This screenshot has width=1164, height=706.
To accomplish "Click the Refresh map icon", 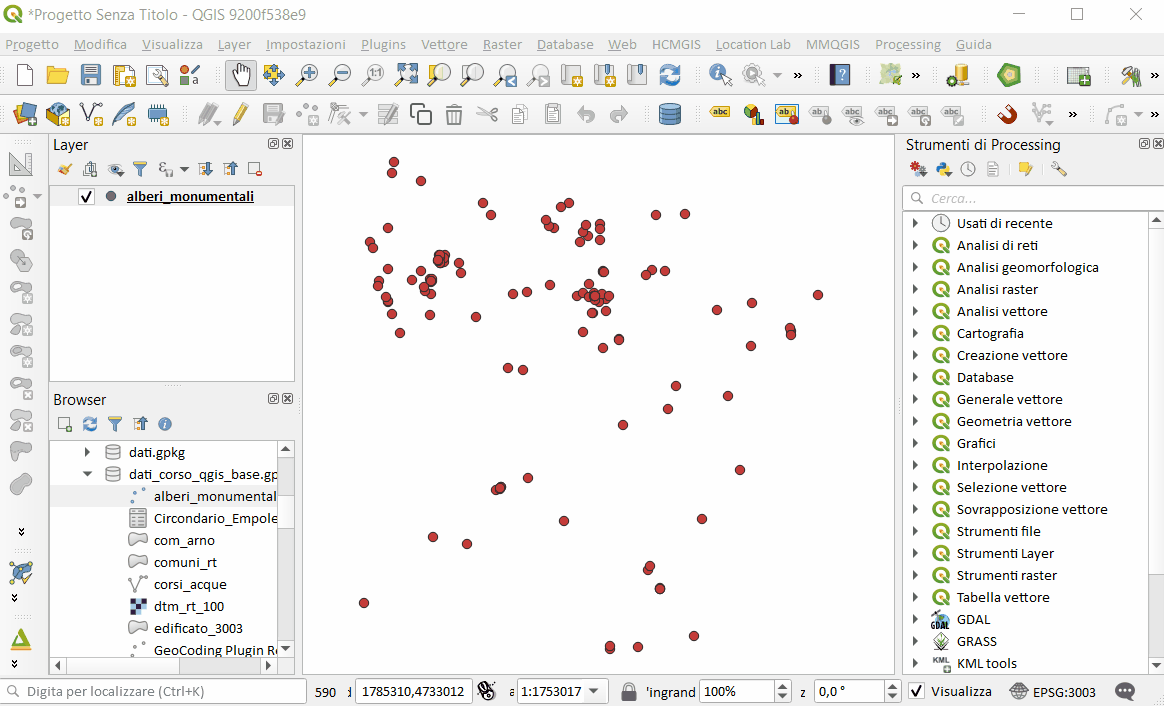I will [669, 75].
